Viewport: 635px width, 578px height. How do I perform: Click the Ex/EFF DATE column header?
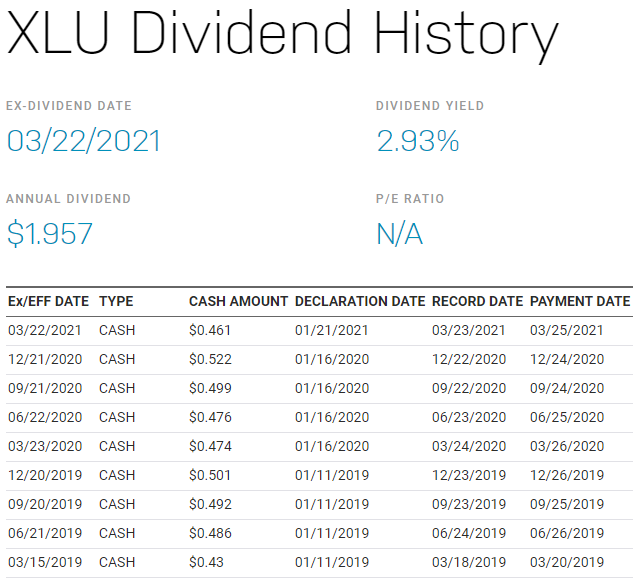(49, 301)
